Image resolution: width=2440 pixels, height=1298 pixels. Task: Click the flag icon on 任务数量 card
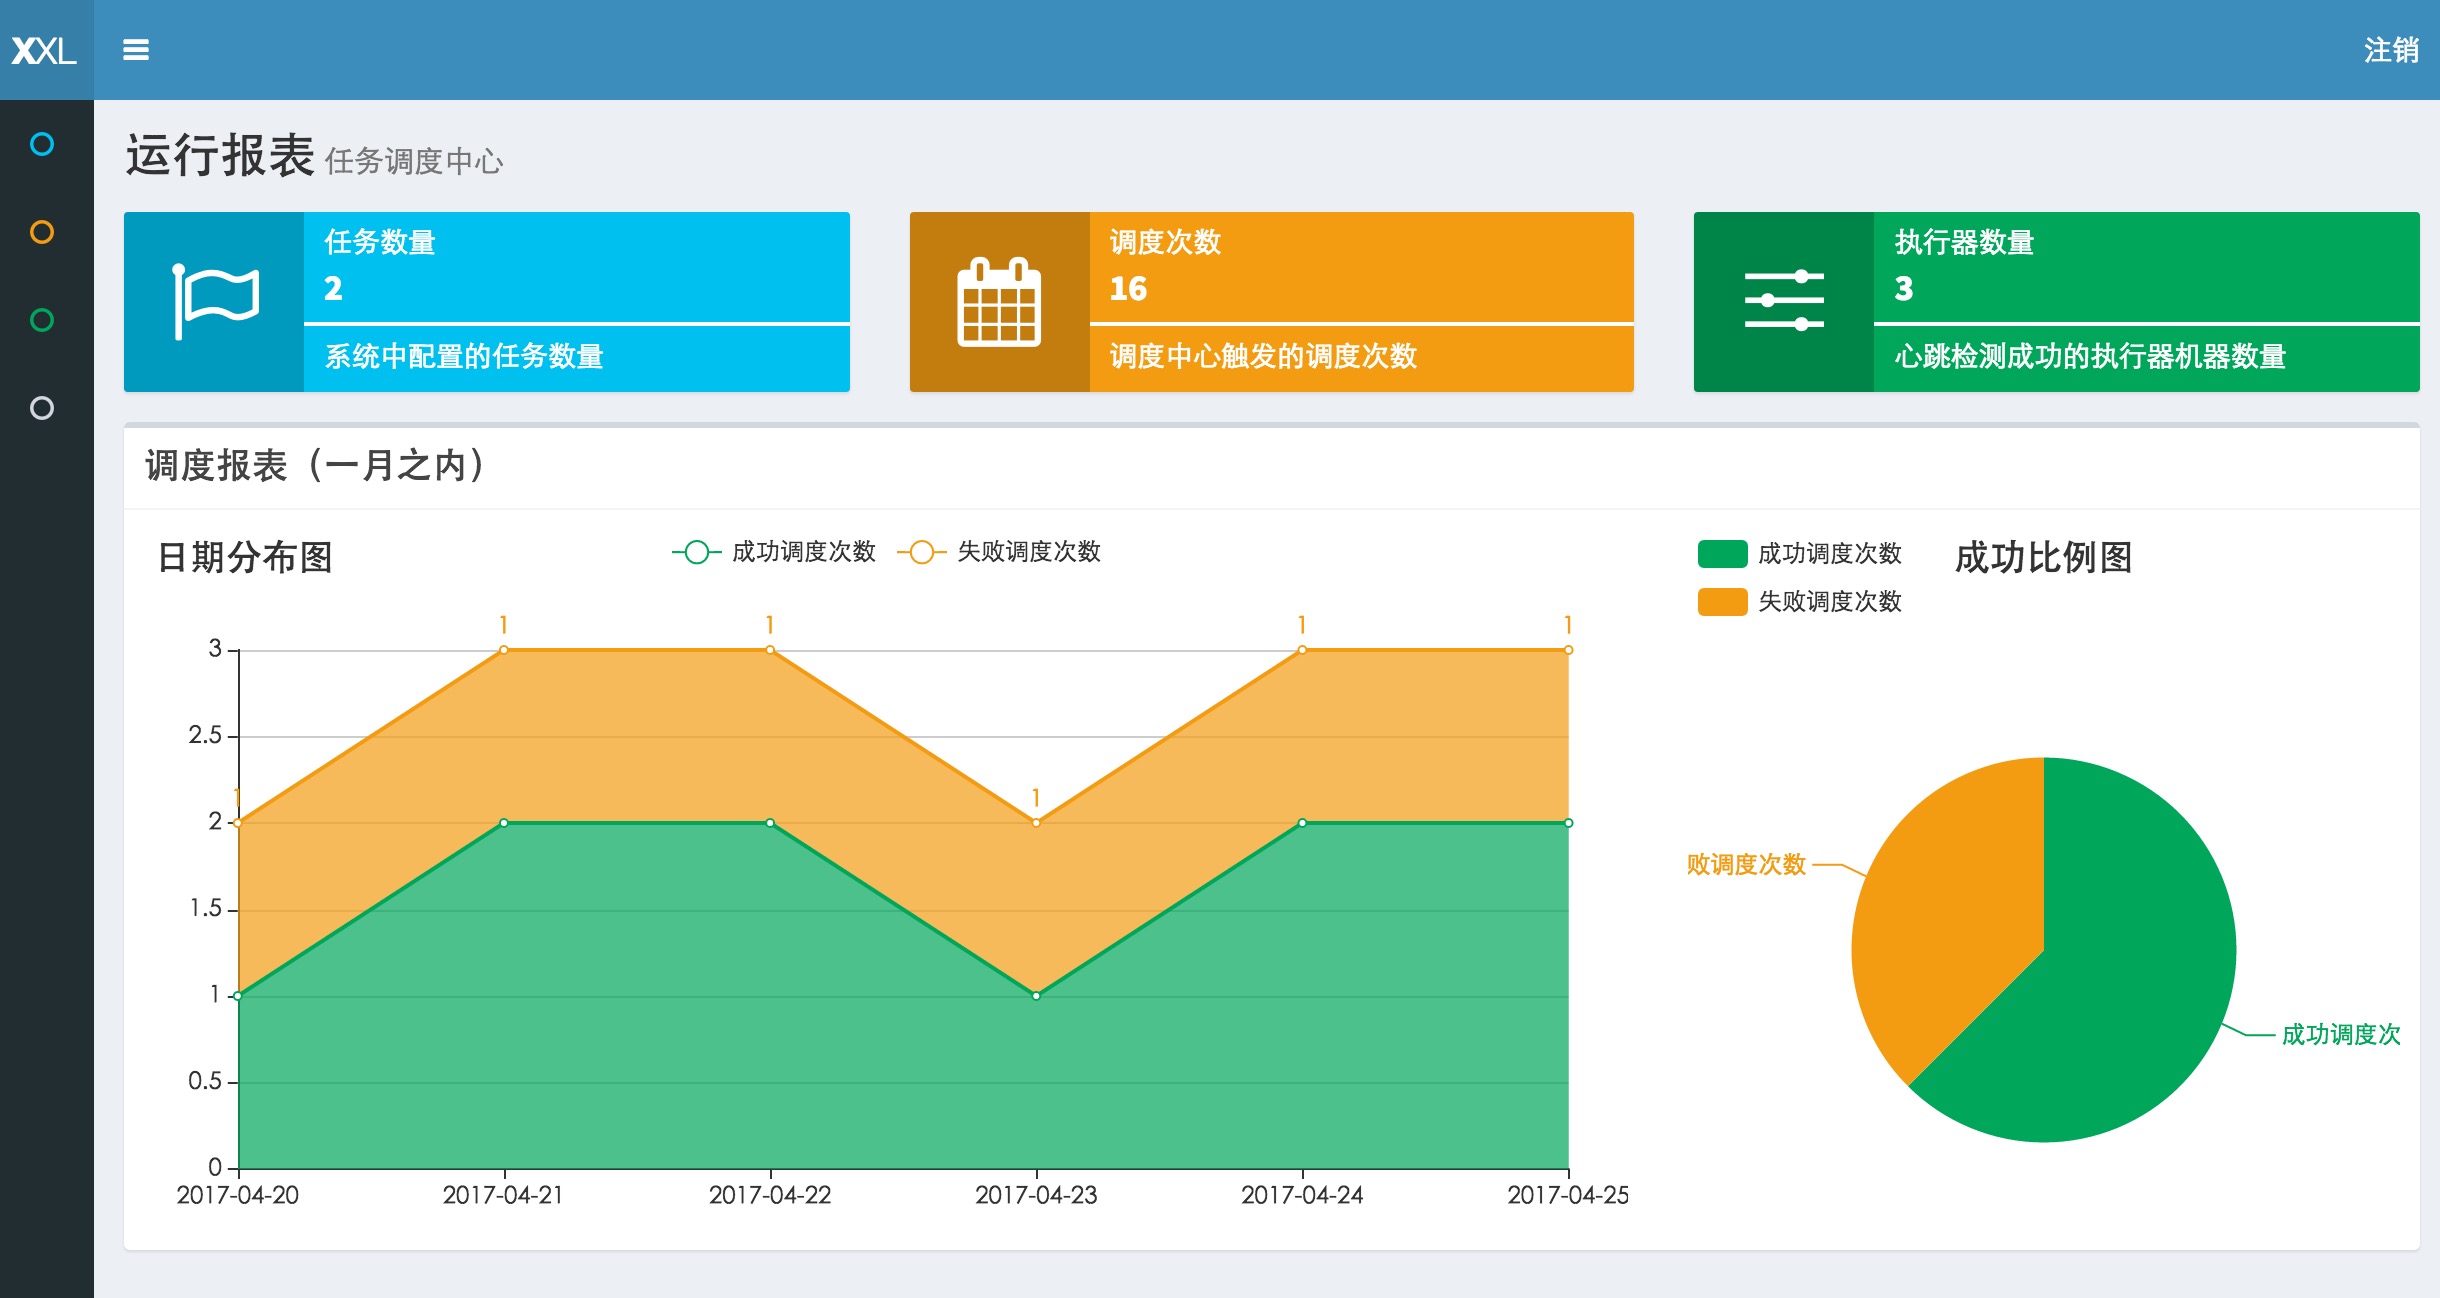[215, 302]
